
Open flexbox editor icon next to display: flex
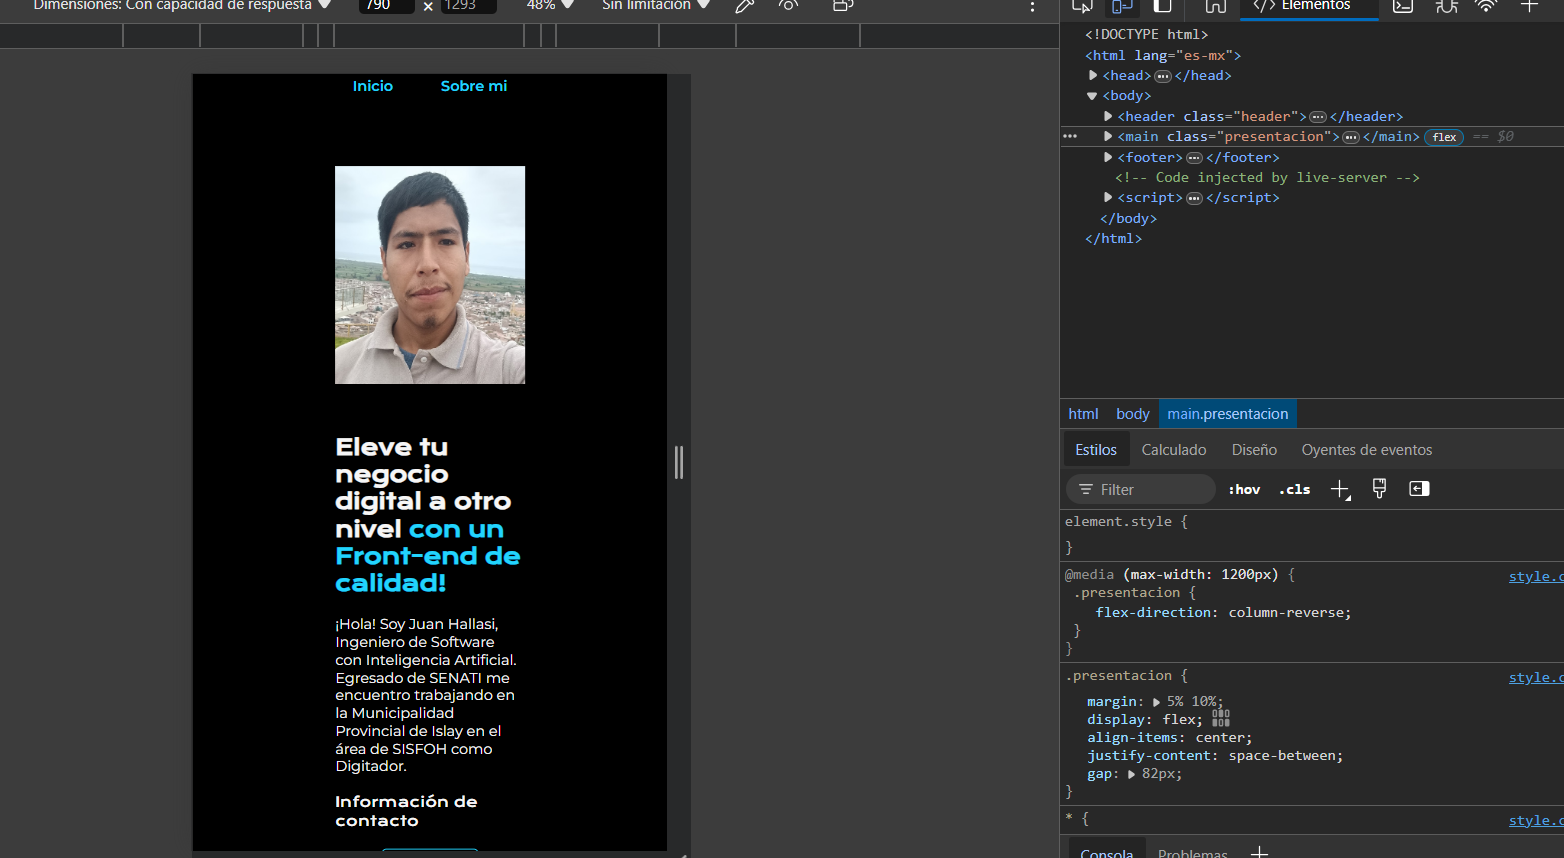[1221, 719]
